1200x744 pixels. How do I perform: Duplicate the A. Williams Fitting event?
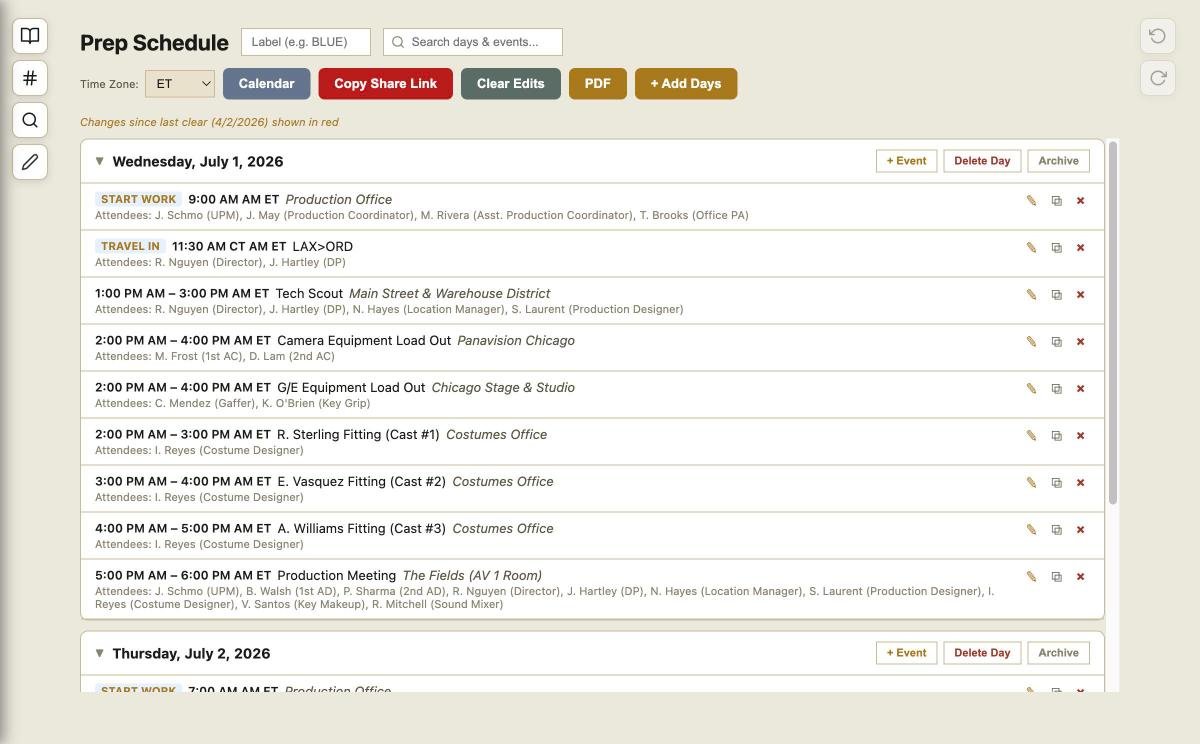[1056, 530]
